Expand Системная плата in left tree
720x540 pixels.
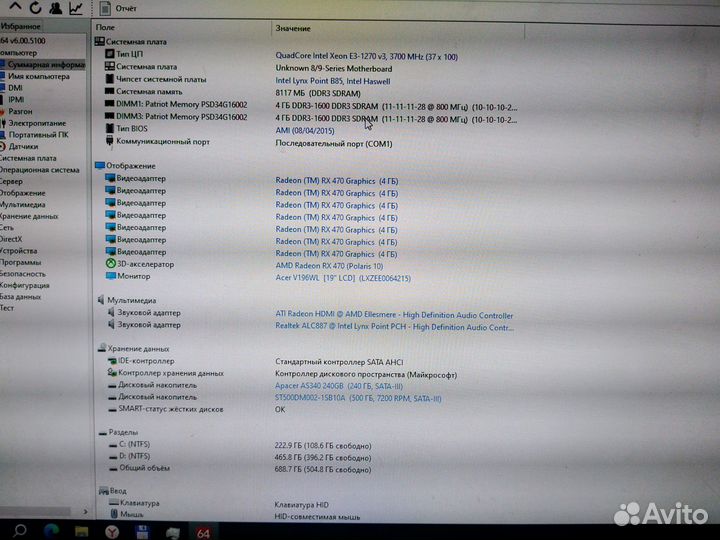(28, 158)
